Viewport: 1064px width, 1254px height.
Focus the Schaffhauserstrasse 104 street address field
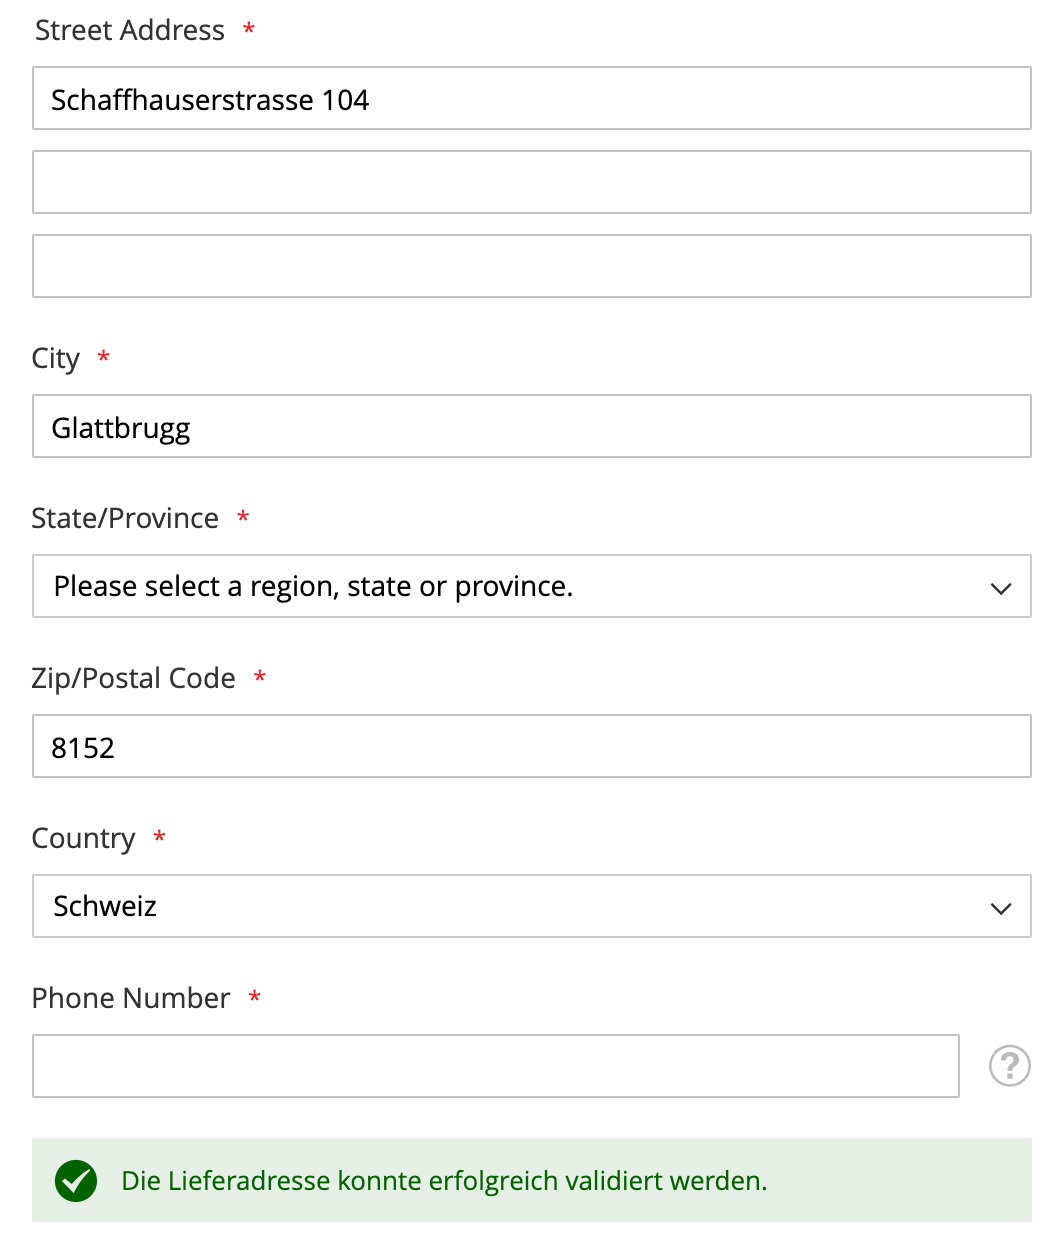(532, 98)
